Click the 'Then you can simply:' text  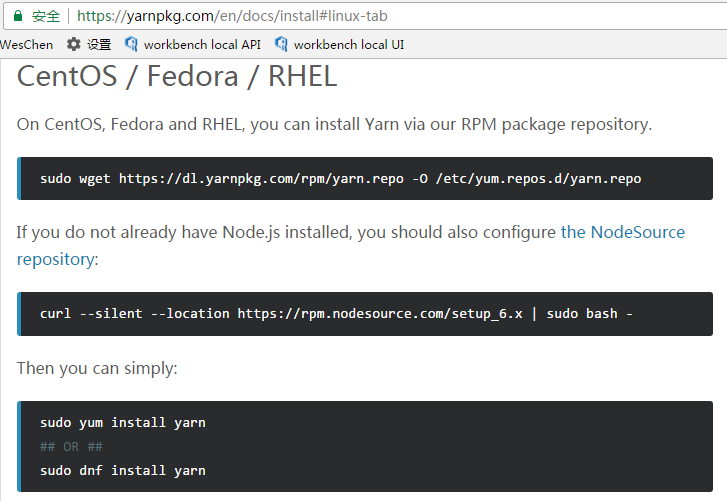[97, 368]
